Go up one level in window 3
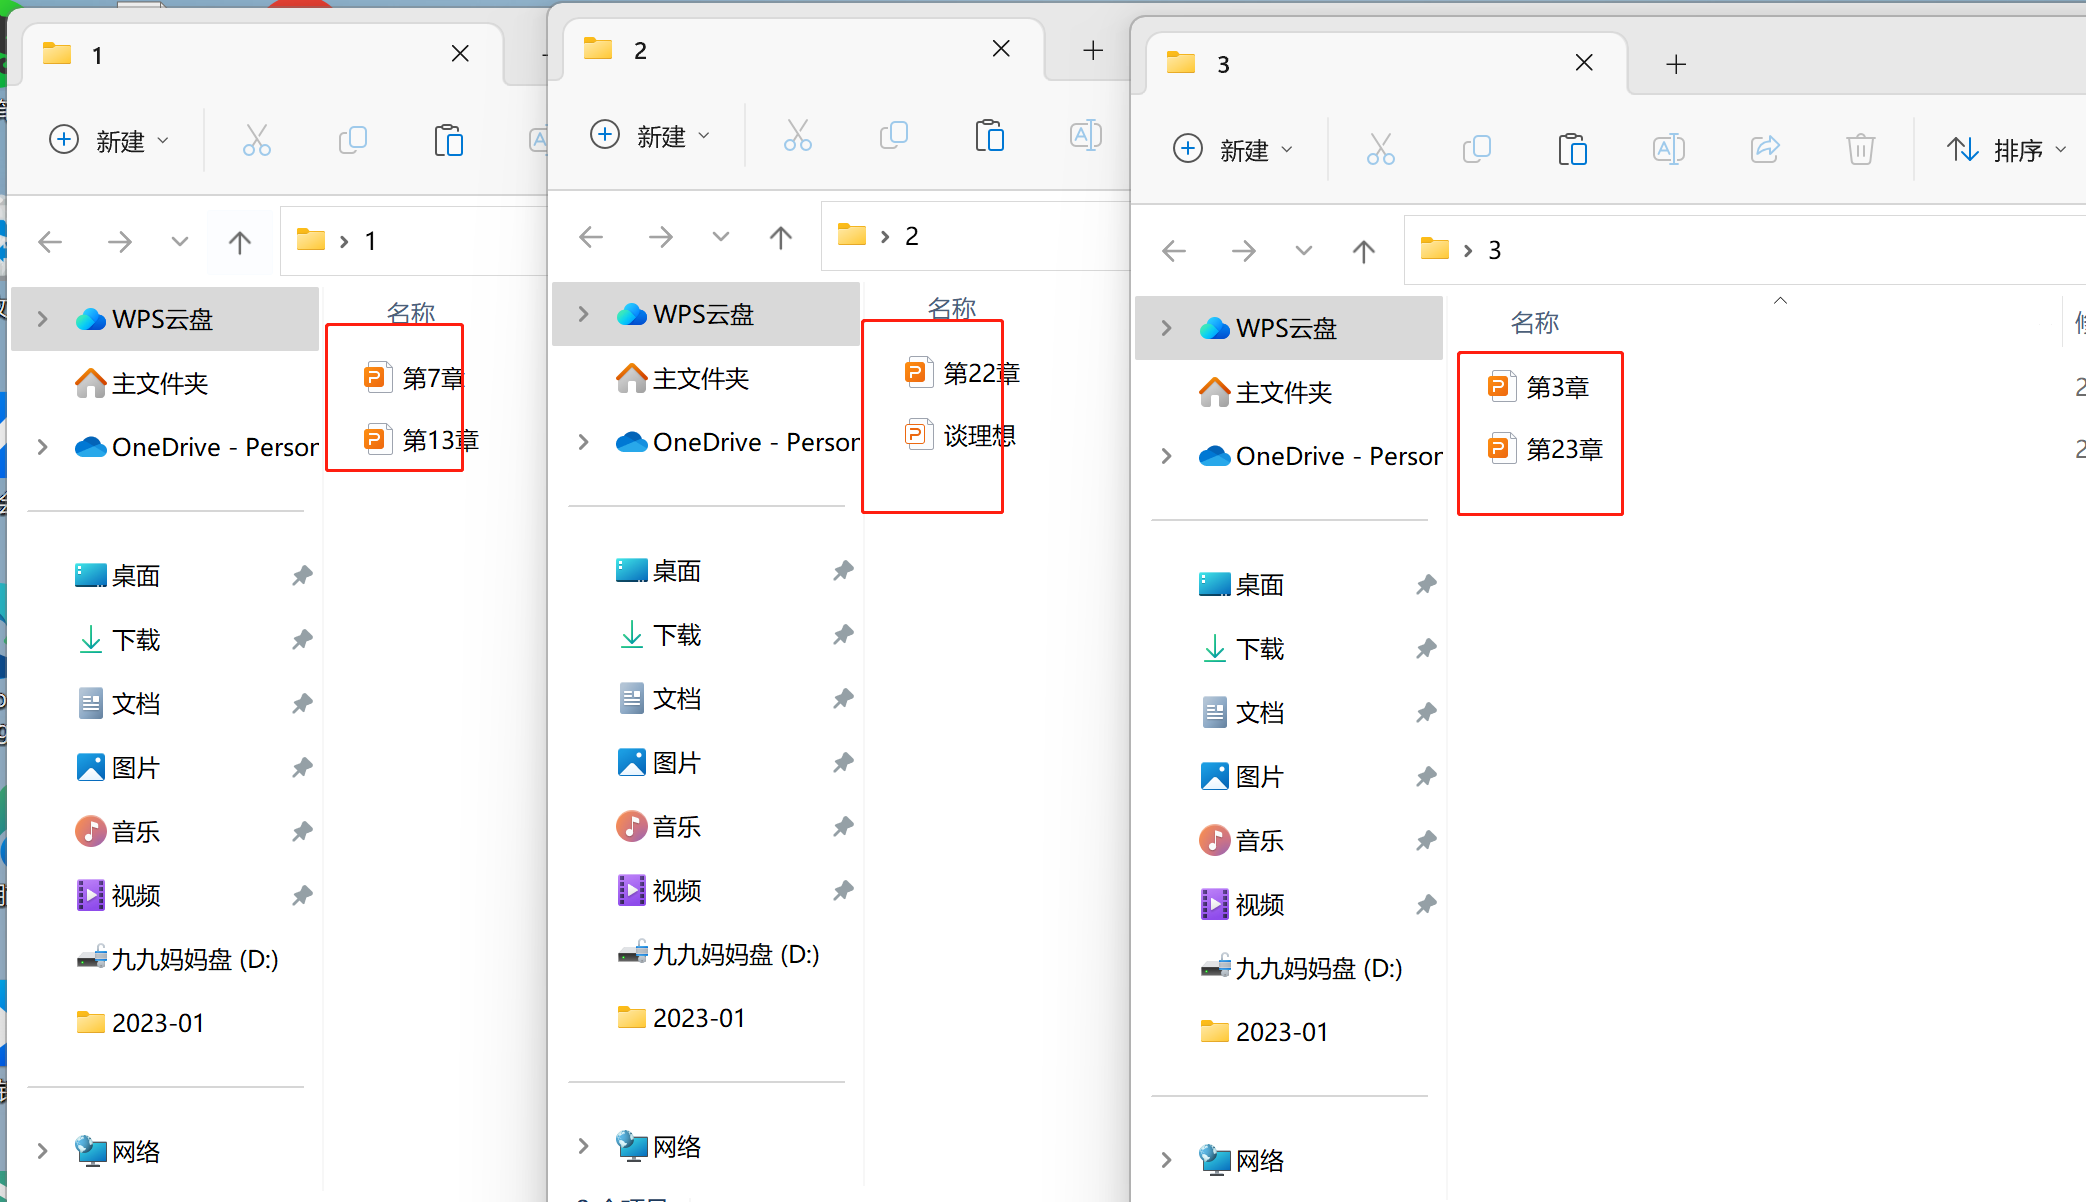The height and width of the screenshot is (1202, 2086). click(x=1363, y=250)
